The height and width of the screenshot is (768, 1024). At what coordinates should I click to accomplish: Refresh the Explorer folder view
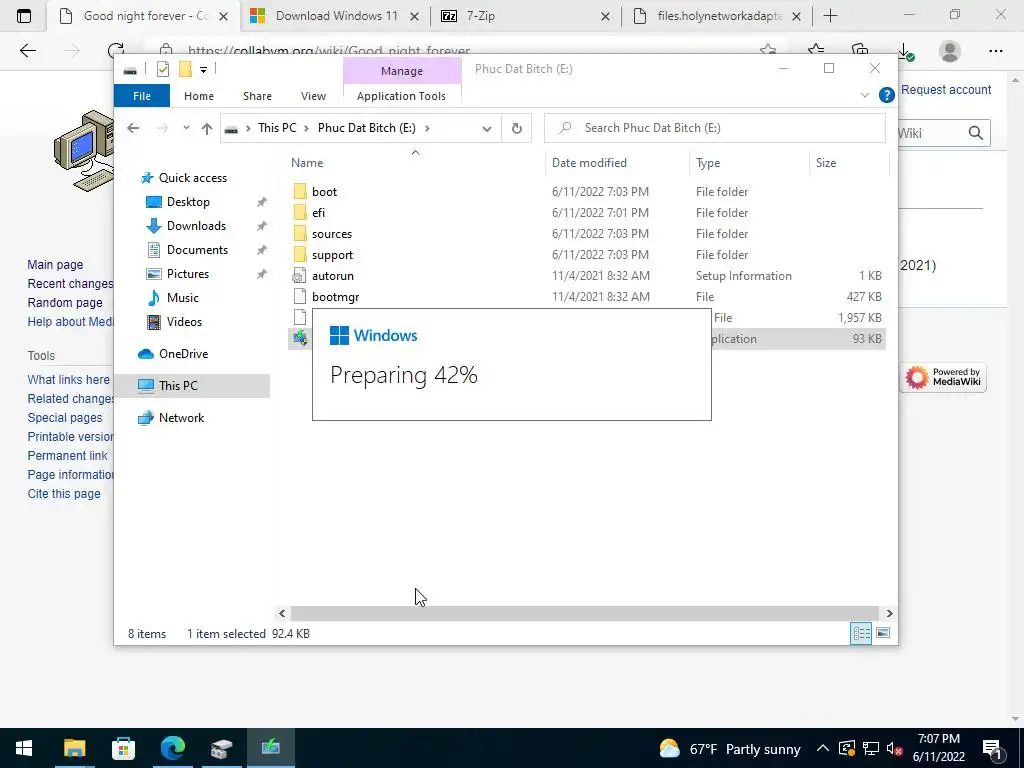(x=517, y=129)
